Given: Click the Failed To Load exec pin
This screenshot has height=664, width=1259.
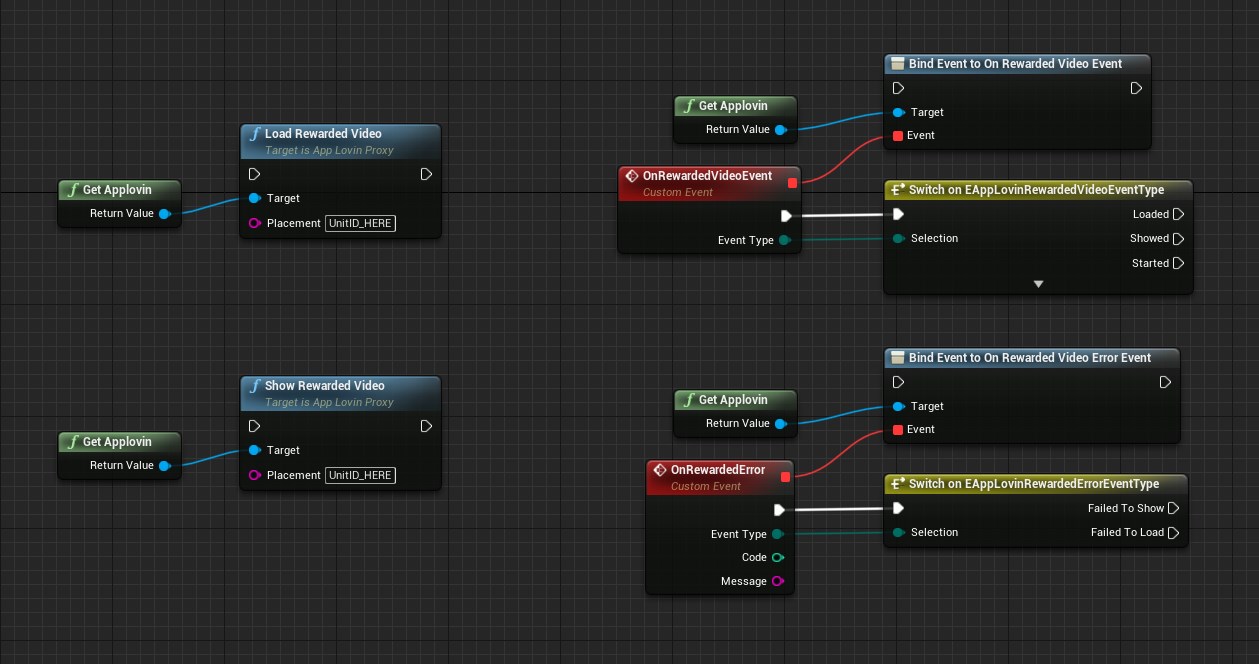Looking at the screenshot, I should 1174,532.
